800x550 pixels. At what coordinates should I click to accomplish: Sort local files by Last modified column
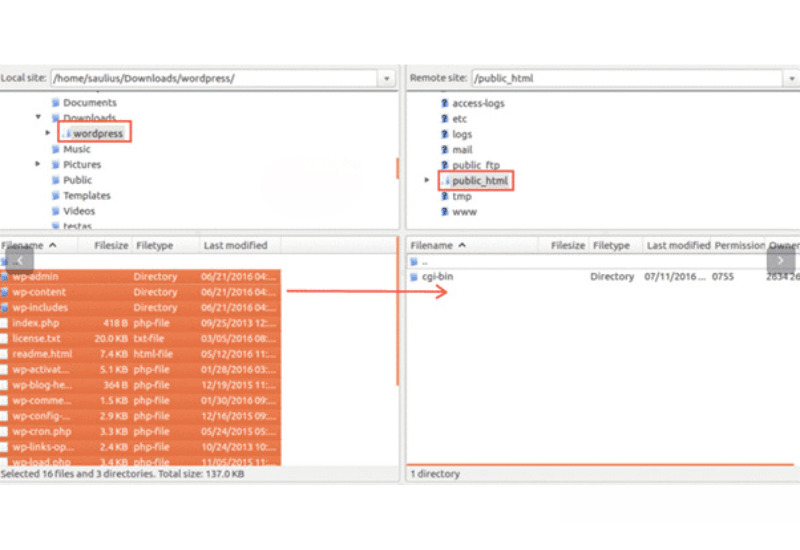click(240, 245)
